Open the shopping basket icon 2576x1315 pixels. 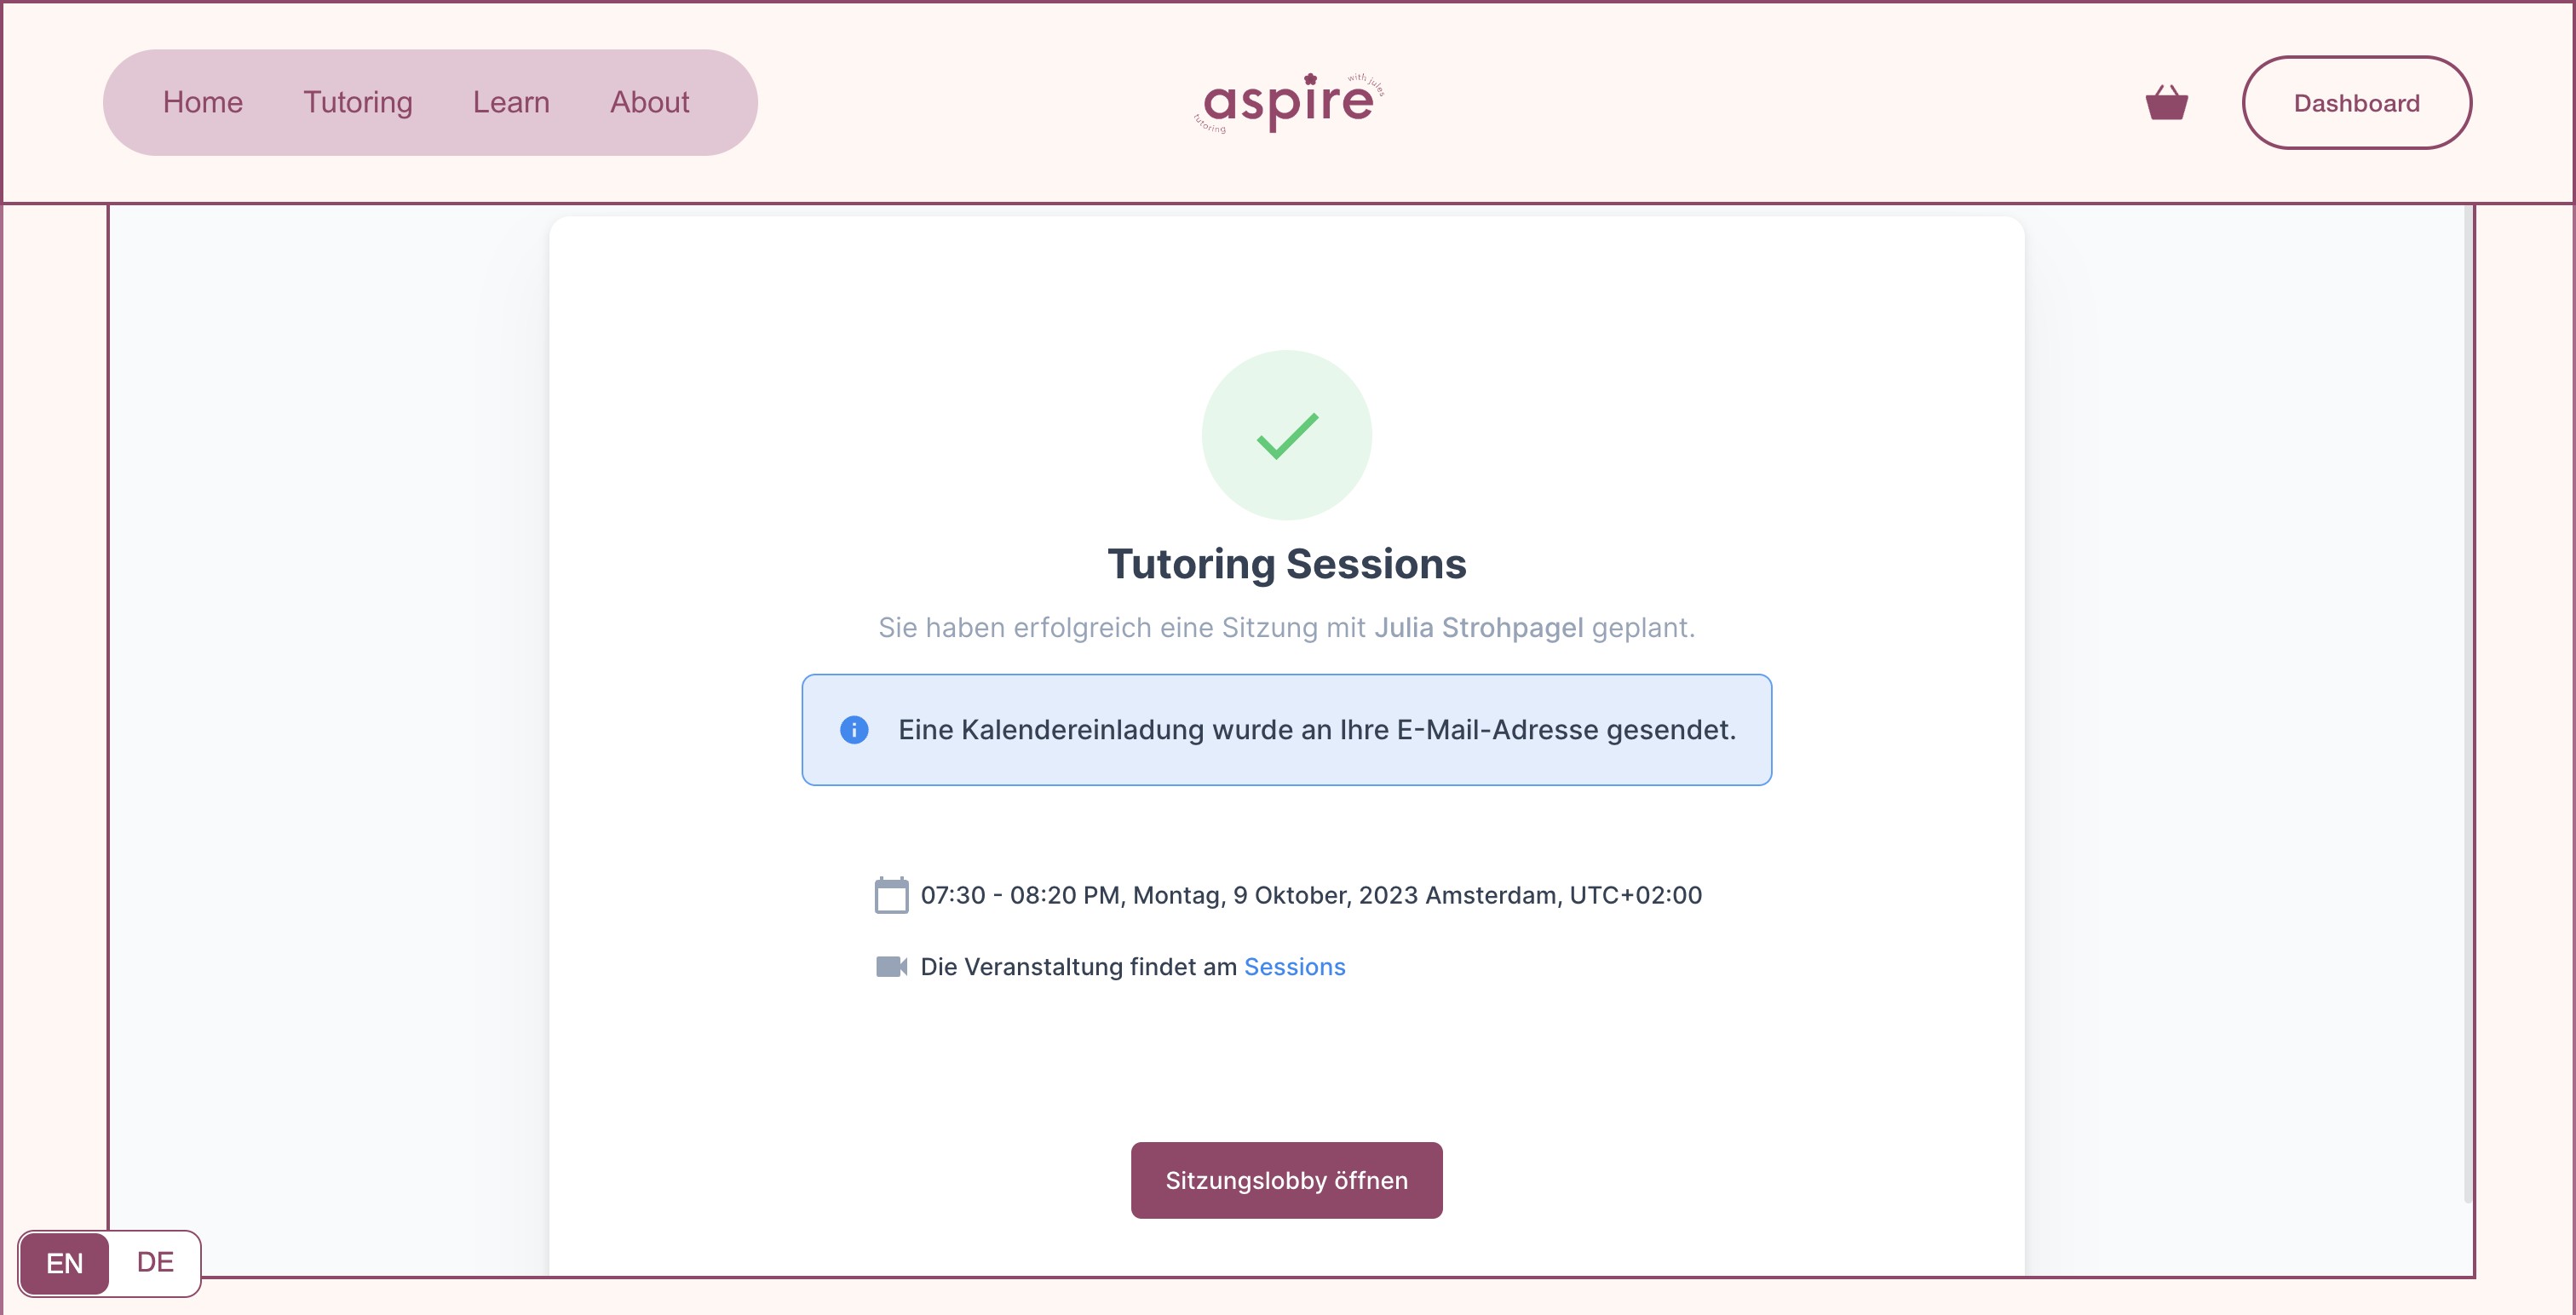pos(2166,102)
